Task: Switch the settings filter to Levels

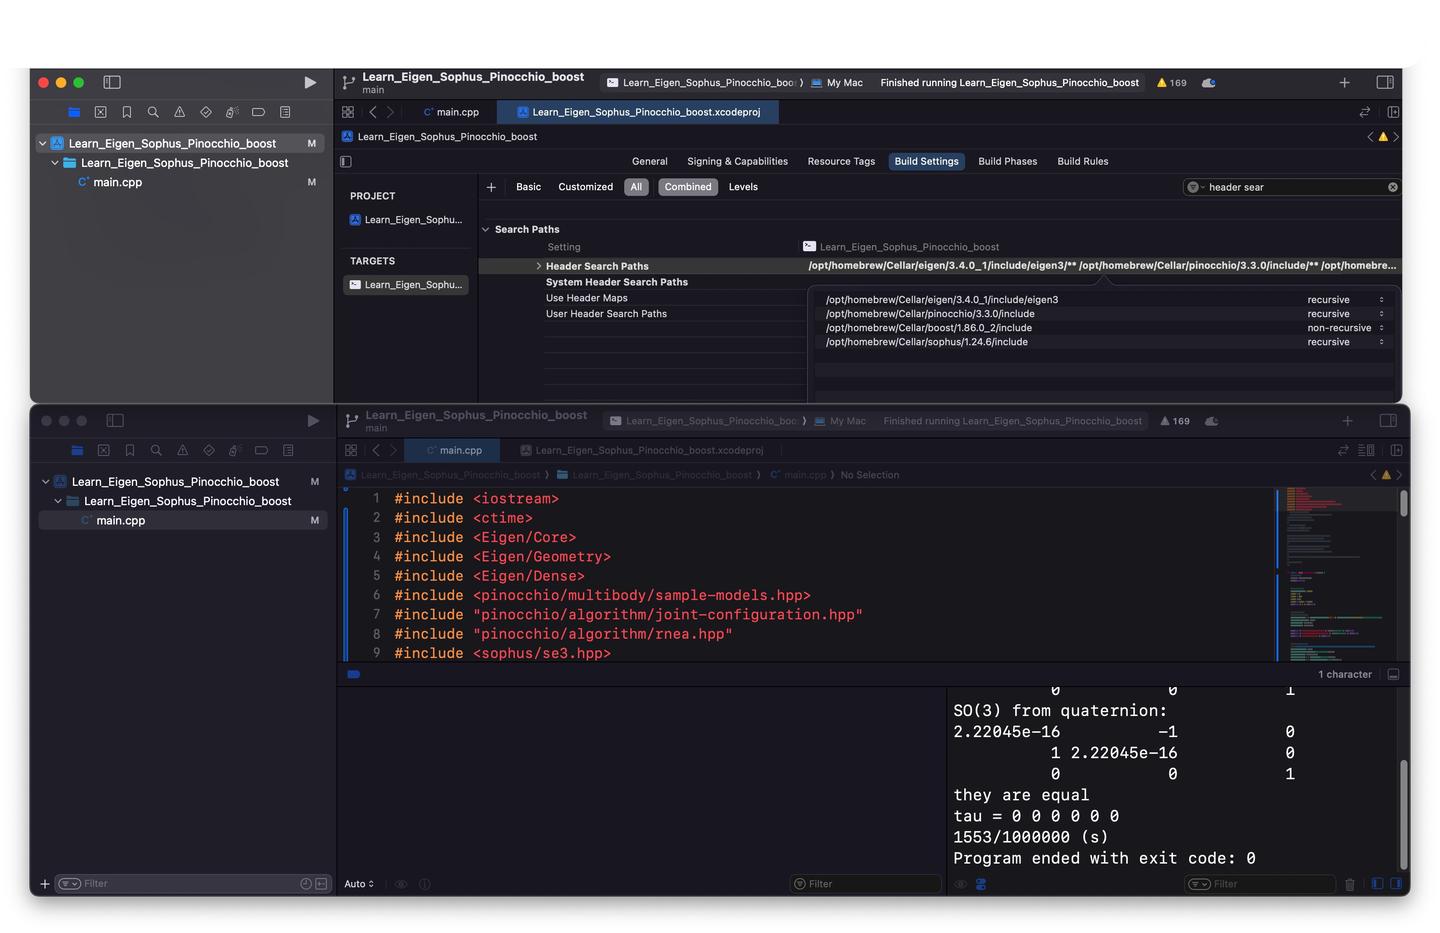Action: (743, 187)
